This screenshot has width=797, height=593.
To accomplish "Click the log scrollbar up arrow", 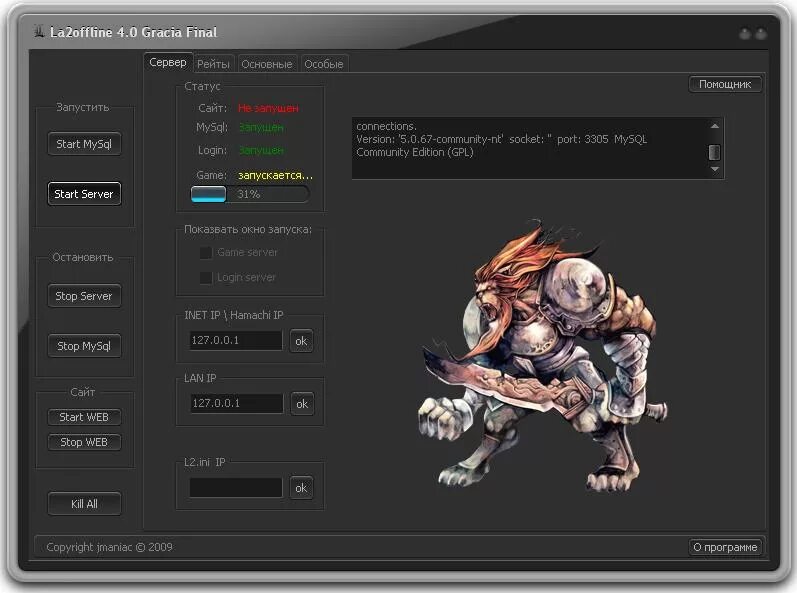I will pyautogui.click(x=715, y=126).
